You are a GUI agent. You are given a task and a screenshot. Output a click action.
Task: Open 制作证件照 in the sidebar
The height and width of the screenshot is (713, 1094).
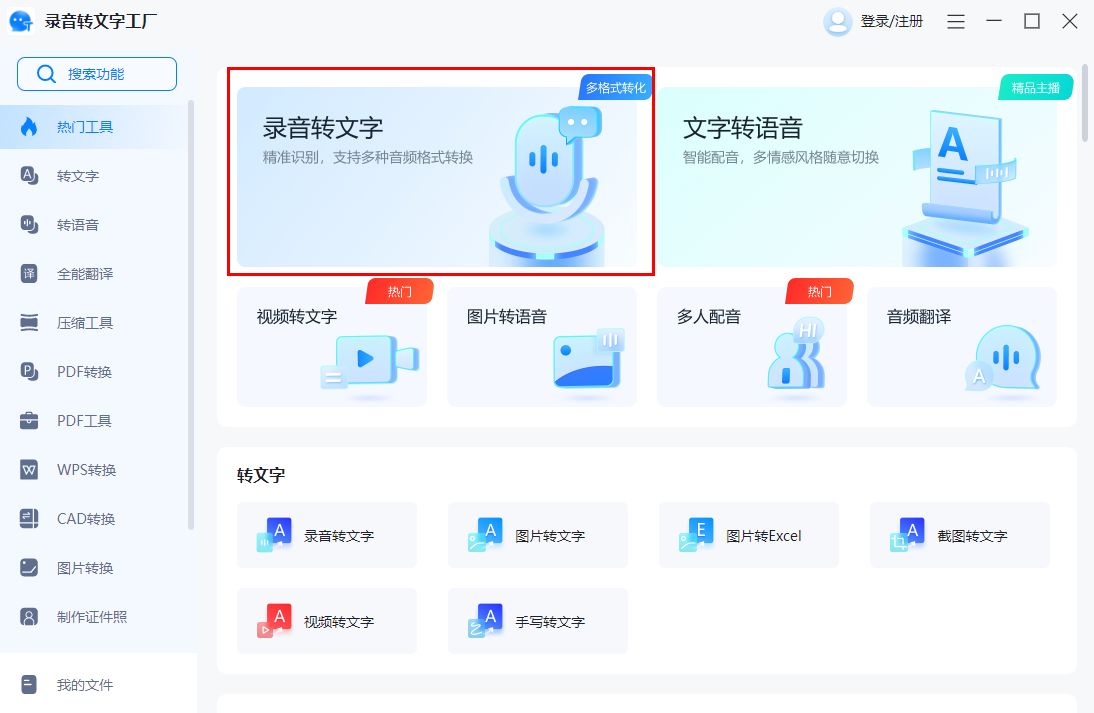pos(95,617)
